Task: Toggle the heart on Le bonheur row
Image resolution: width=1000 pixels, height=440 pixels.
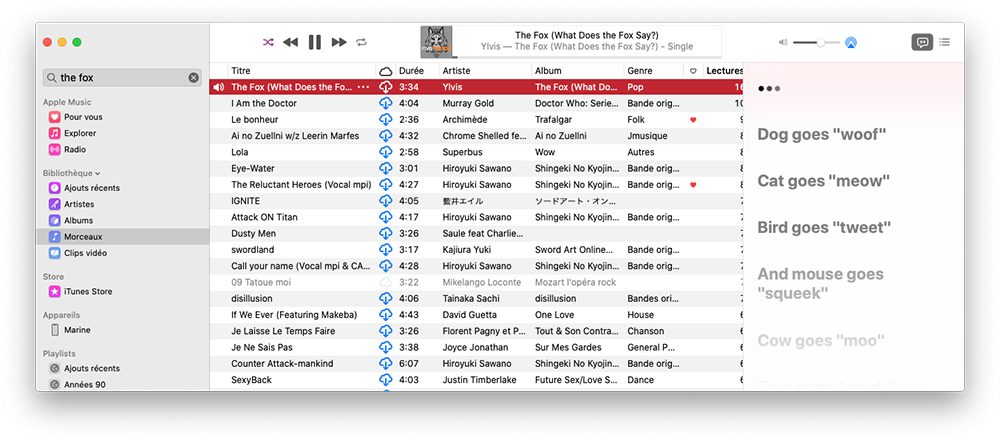Action: click(693, 120)
